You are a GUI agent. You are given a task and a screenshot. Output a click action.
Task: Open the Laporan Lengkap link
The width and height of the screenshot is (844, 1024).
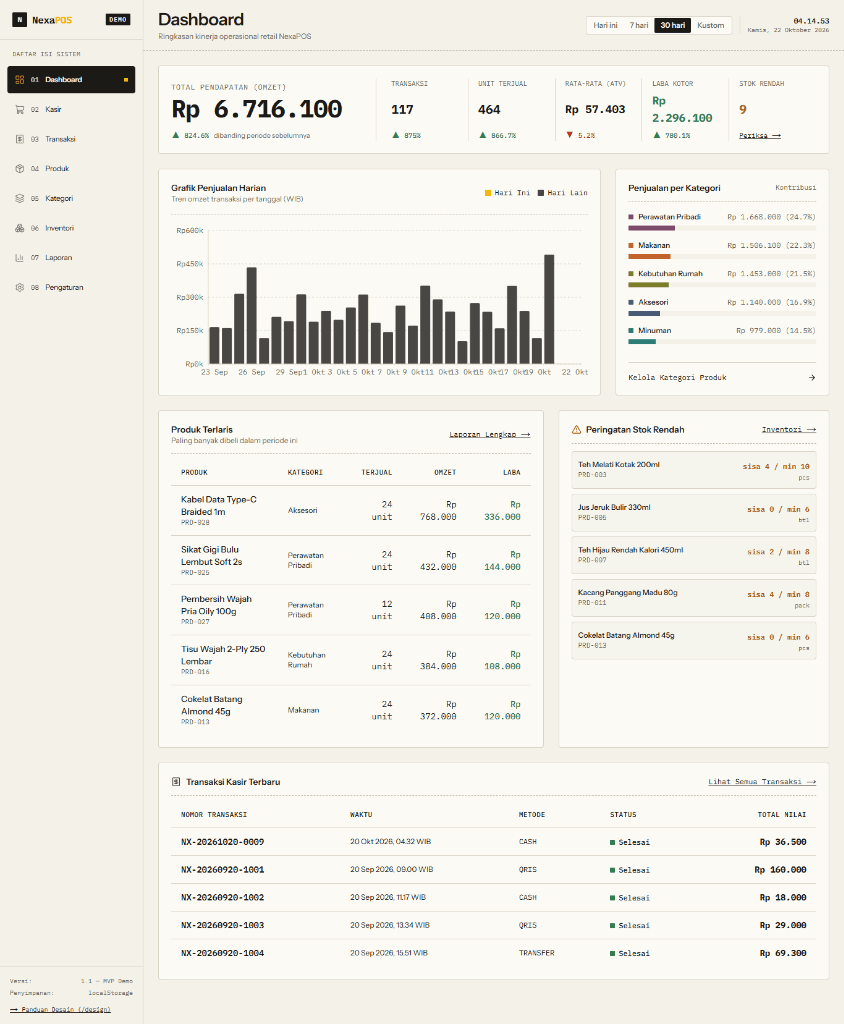coord(490,434)
